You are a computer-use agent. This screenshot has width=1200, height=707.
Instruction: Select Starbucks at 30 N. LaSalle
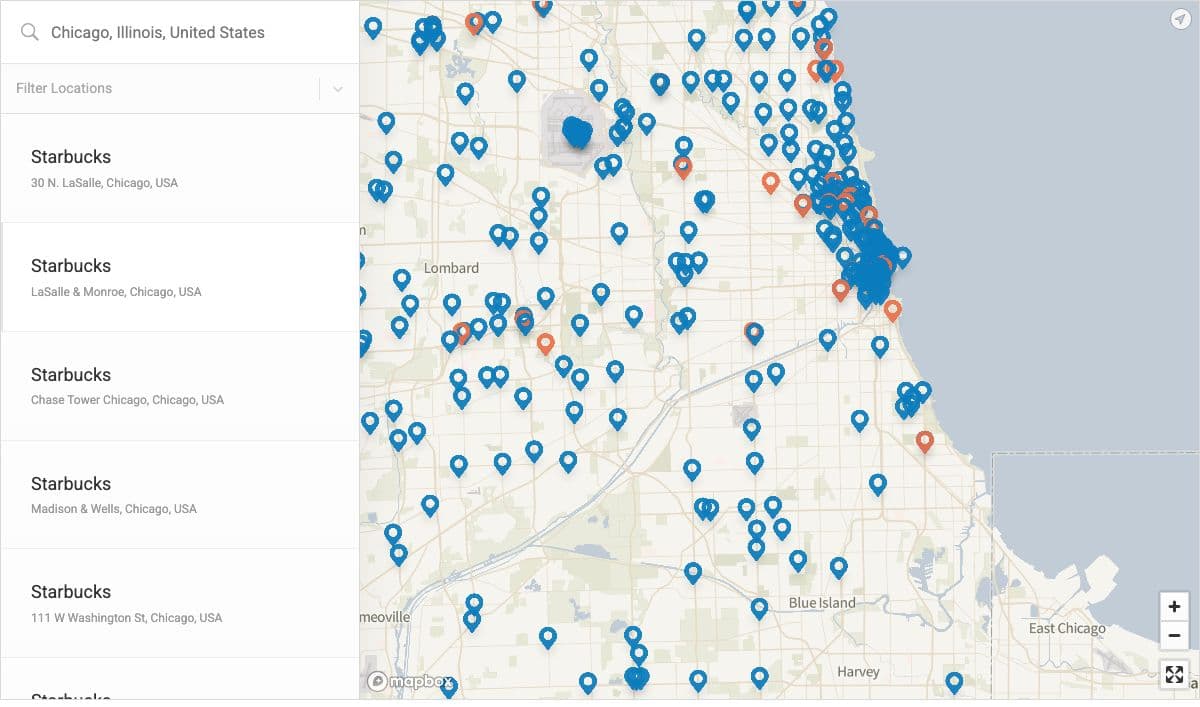tap(180, 168)
